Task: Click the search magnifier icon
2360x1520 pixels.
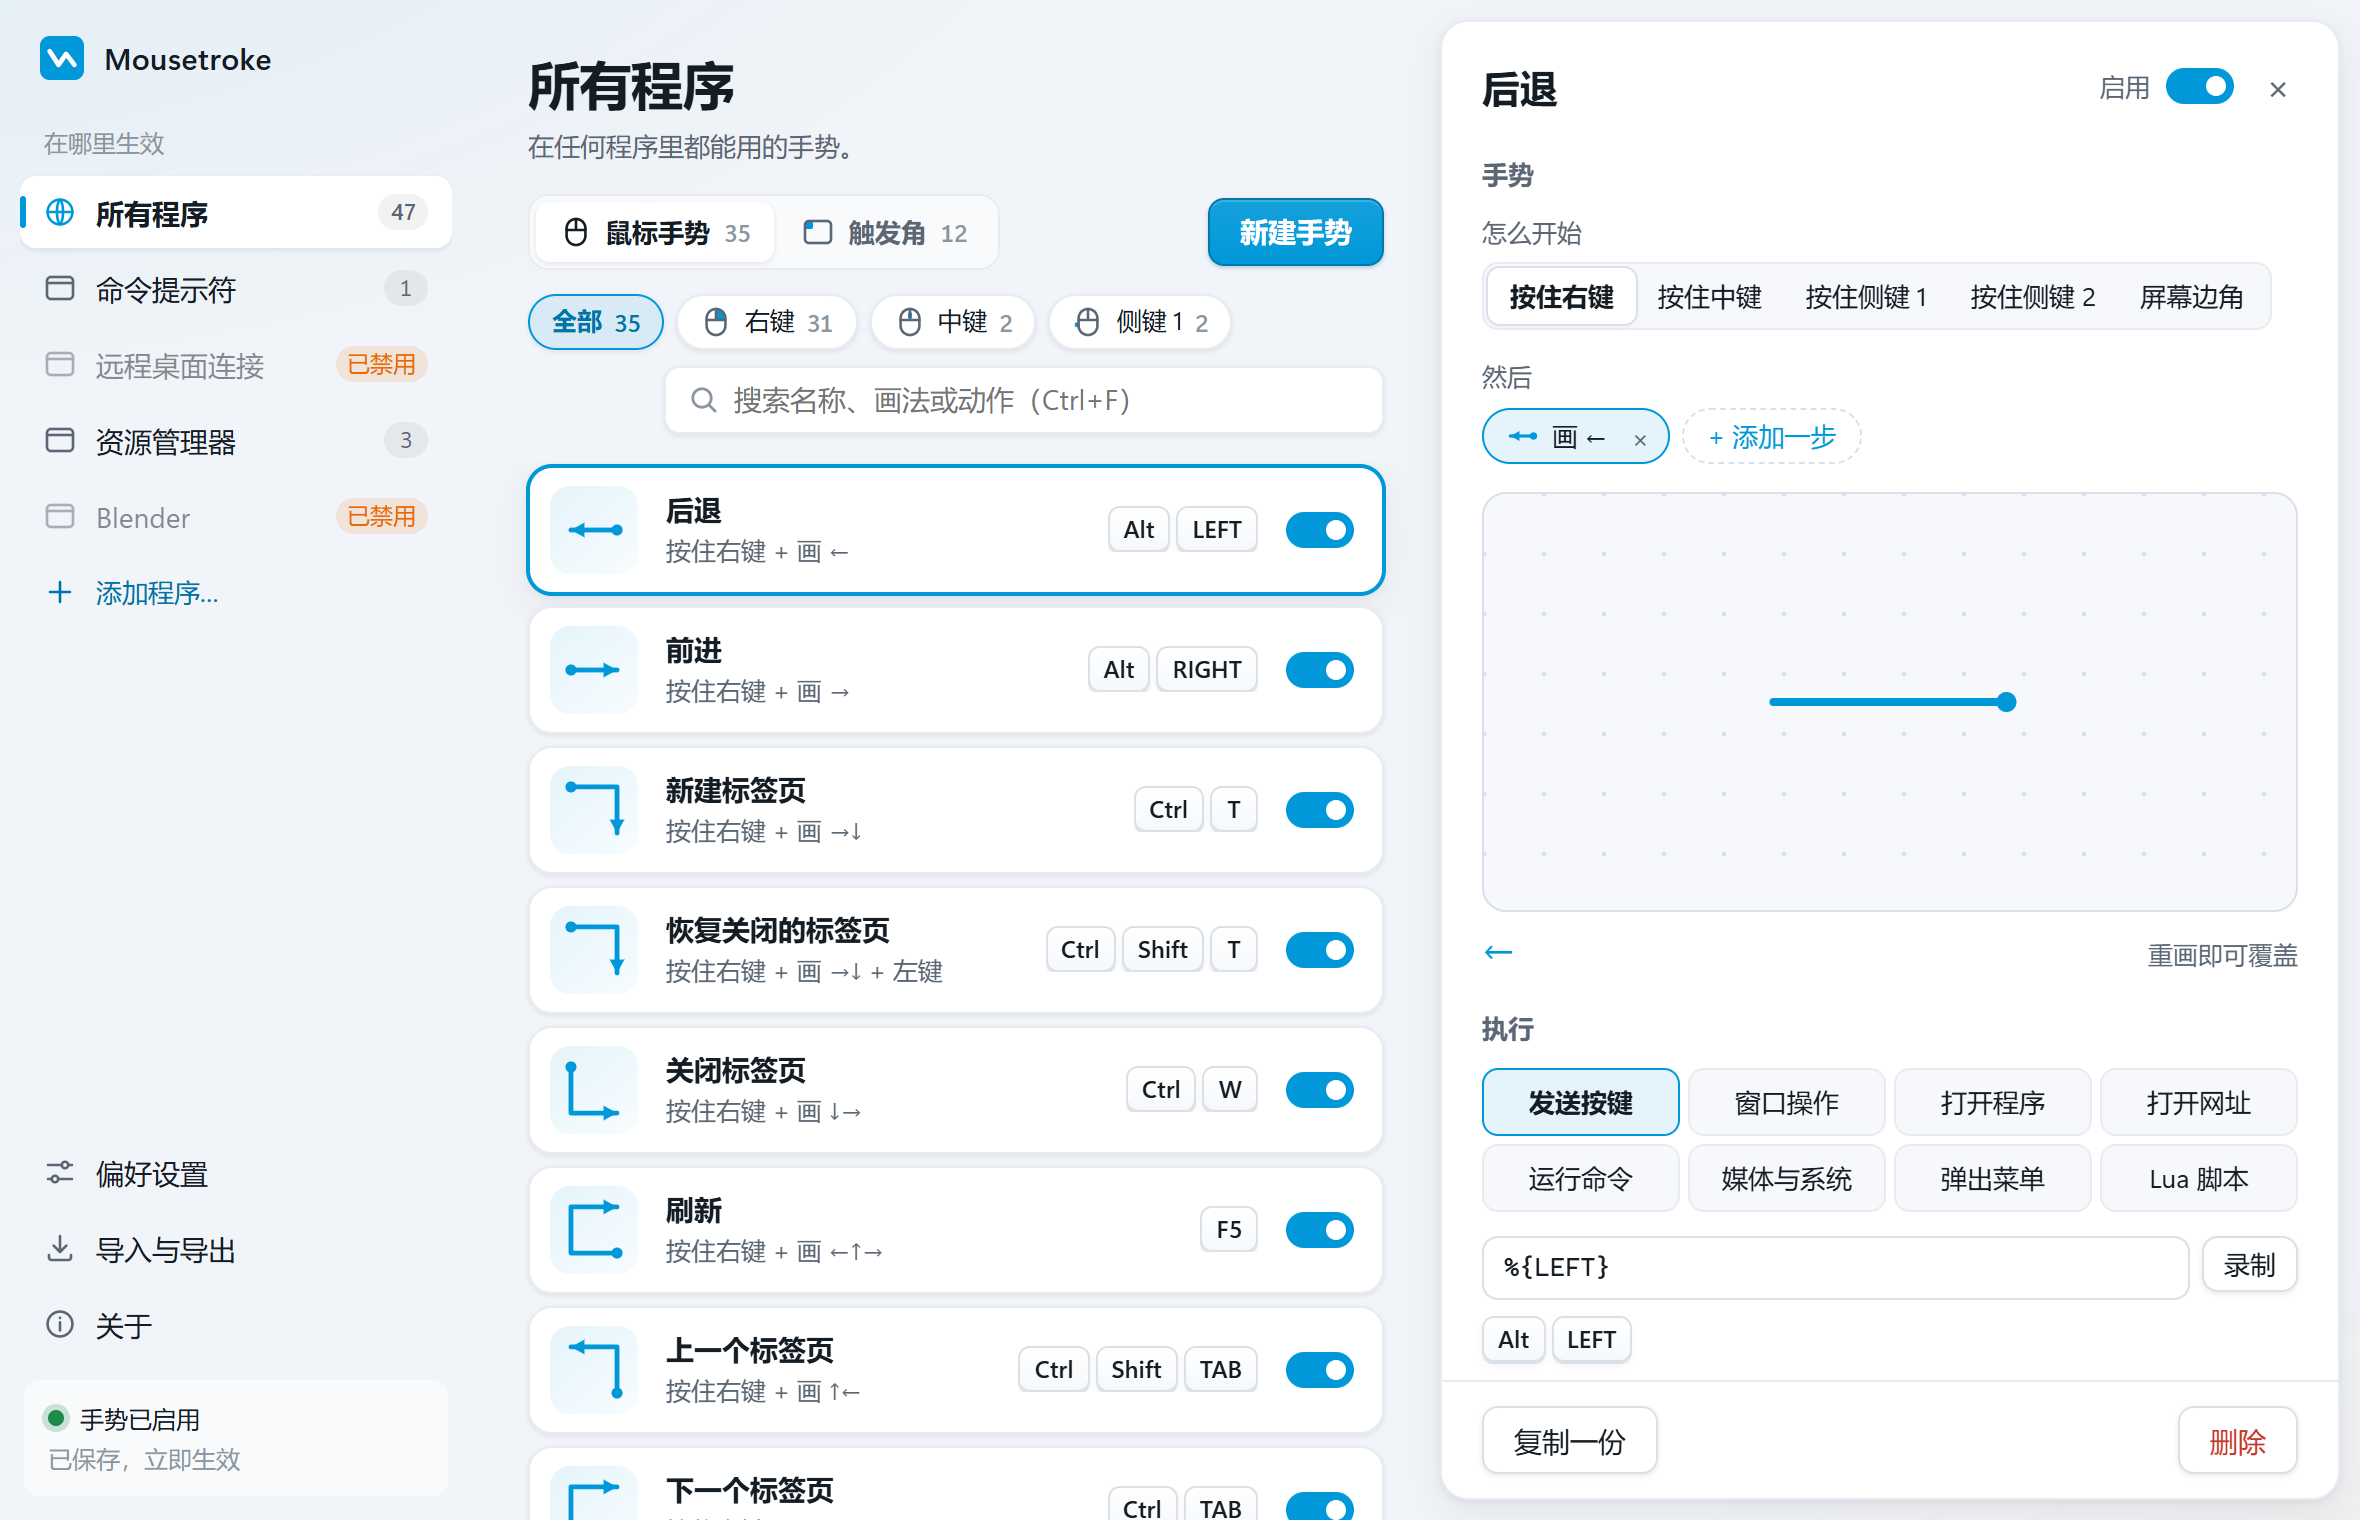Action: (x=704, y=401)
